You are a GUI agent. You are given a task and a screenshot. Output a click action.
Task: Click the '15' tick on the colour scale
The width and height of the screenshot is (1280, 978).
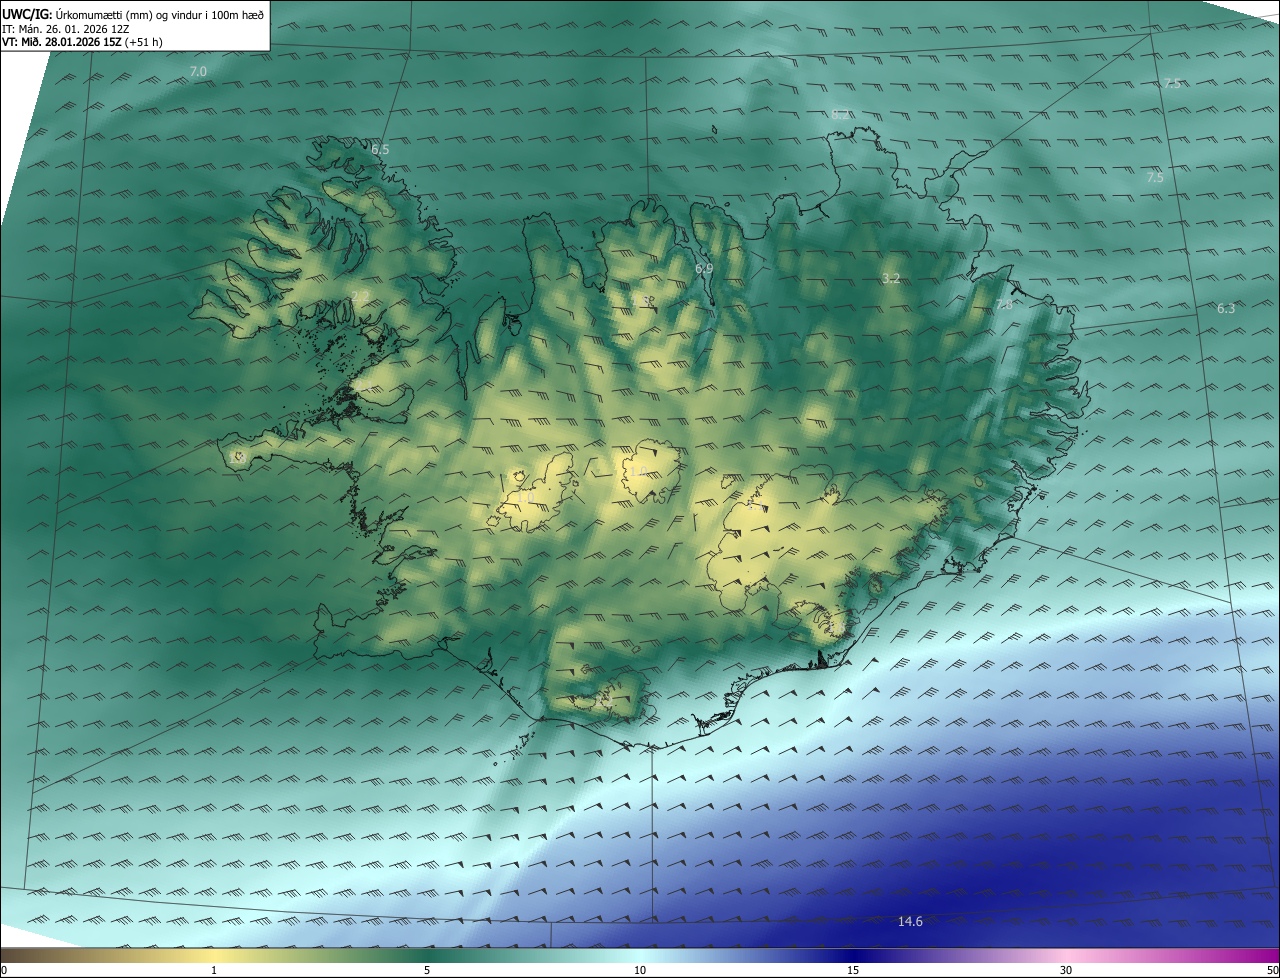click(x=853, y=970)
